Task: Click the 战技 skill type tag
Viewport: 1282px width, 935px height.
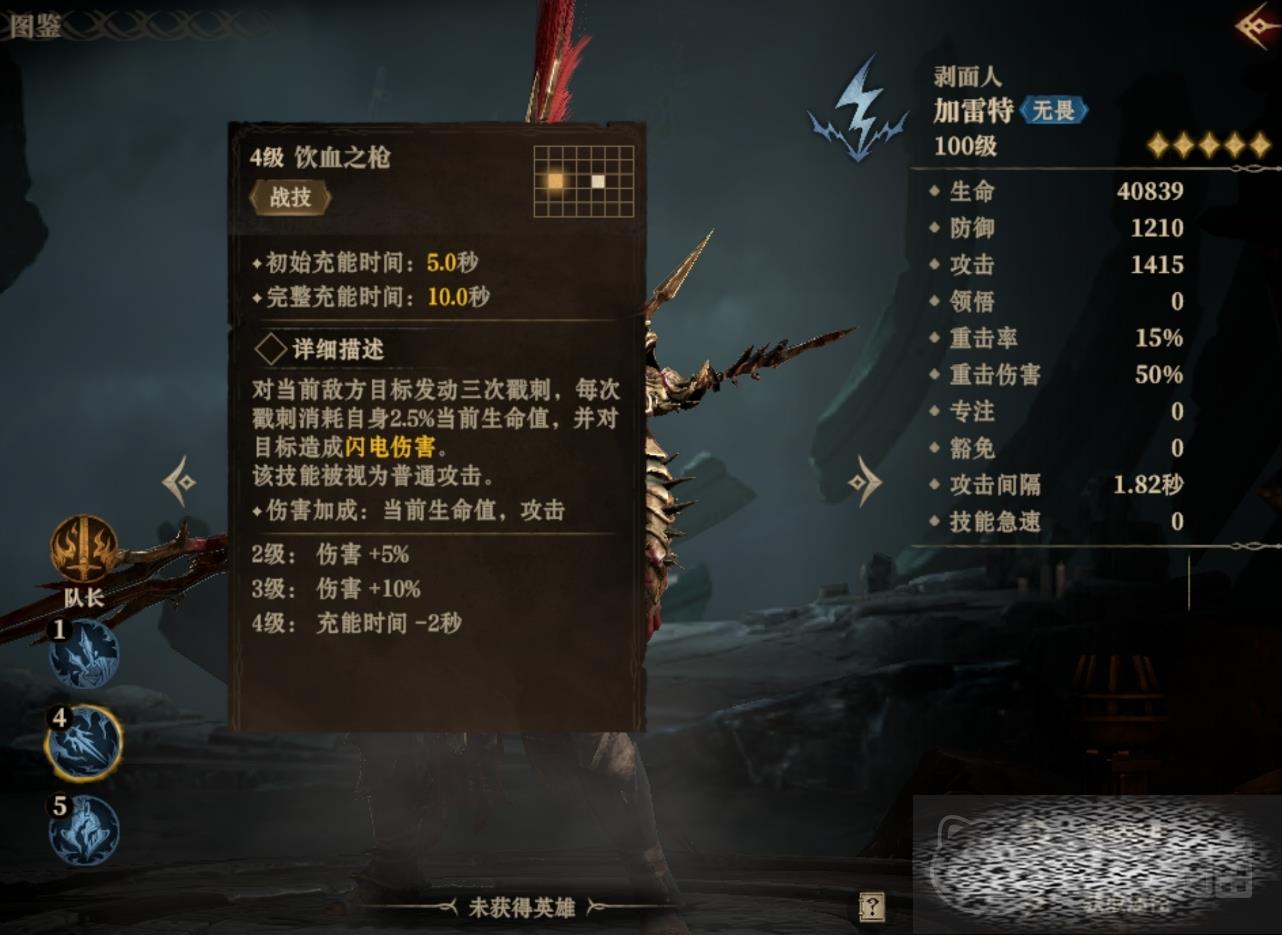Action: [x=290, y=197]
